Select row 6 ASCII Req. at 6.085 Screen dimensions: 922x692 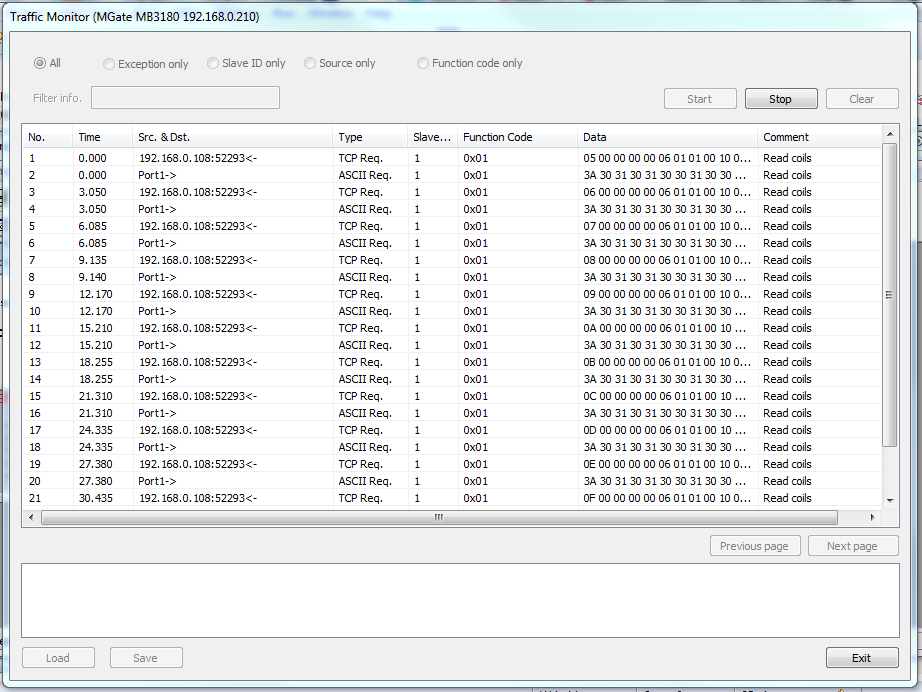(x=452, y=243)
